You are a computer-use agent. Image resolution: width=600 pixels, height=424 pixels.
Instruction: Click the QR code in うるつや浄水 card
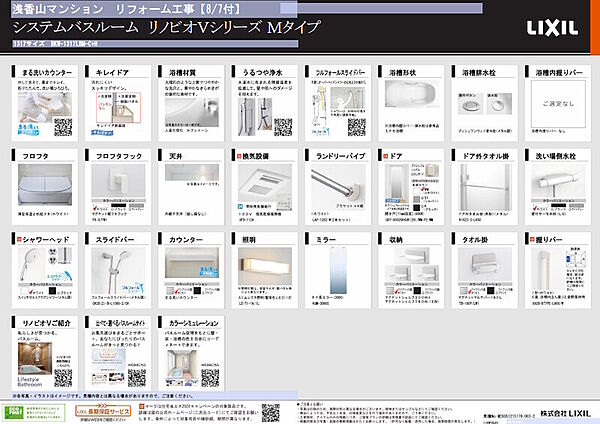(x=283, y=127)
